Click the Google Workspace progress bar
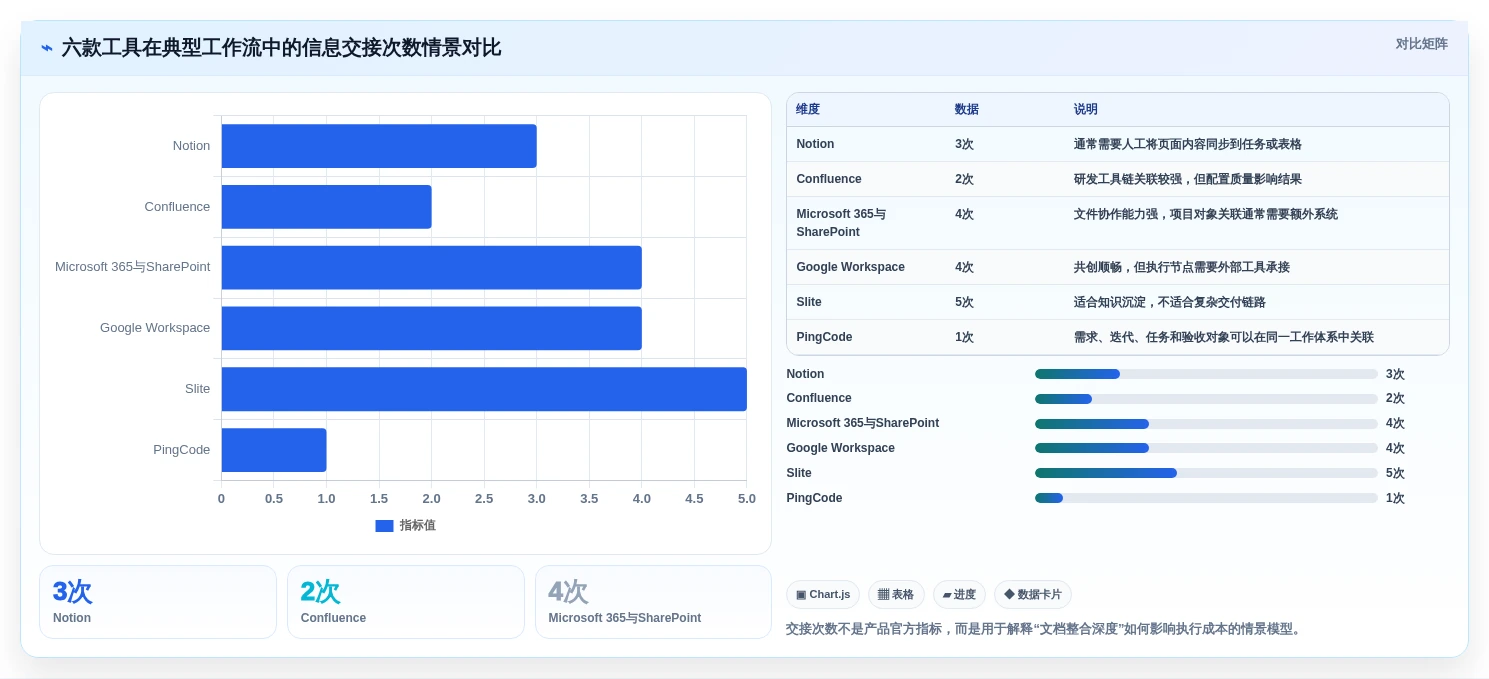The height and width of the screenshot is (679, 1489). 1206,448
